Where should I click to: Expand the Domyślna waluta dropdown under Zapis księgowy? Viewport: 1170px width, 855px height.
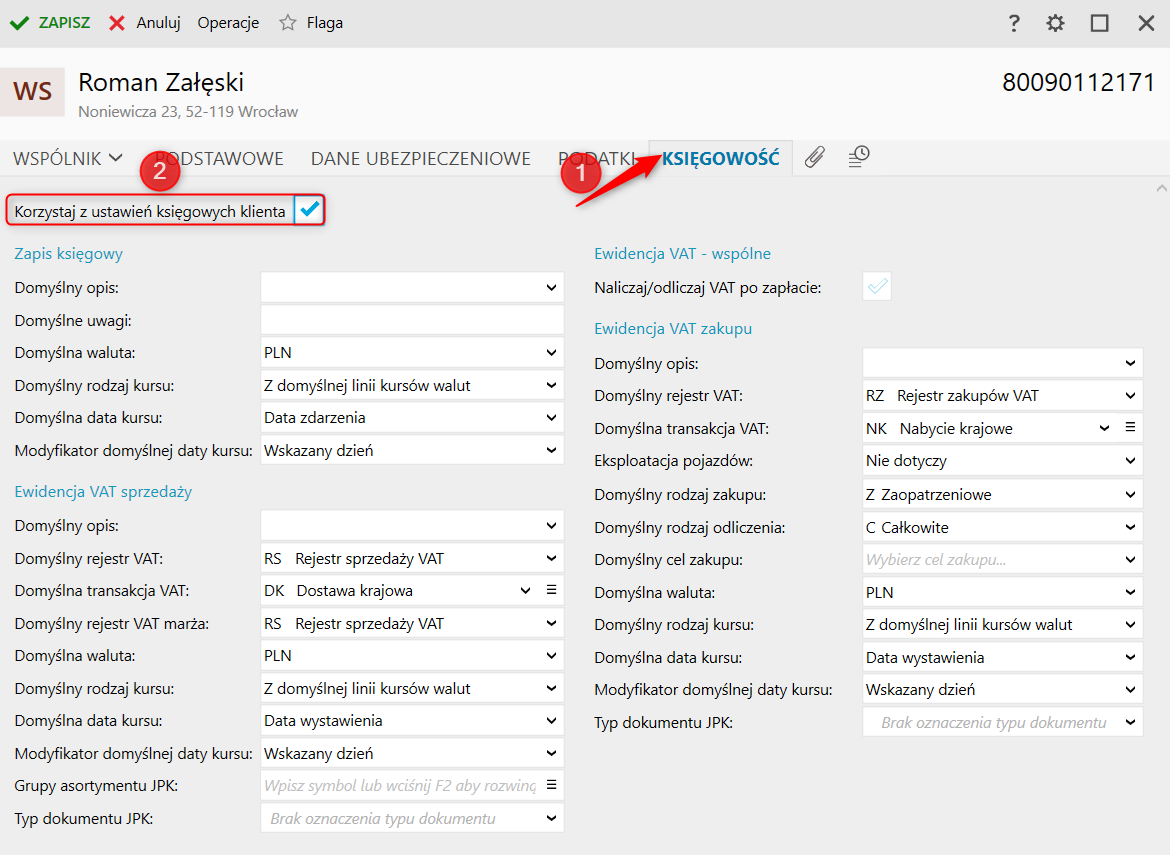click(x=551, y=353)
